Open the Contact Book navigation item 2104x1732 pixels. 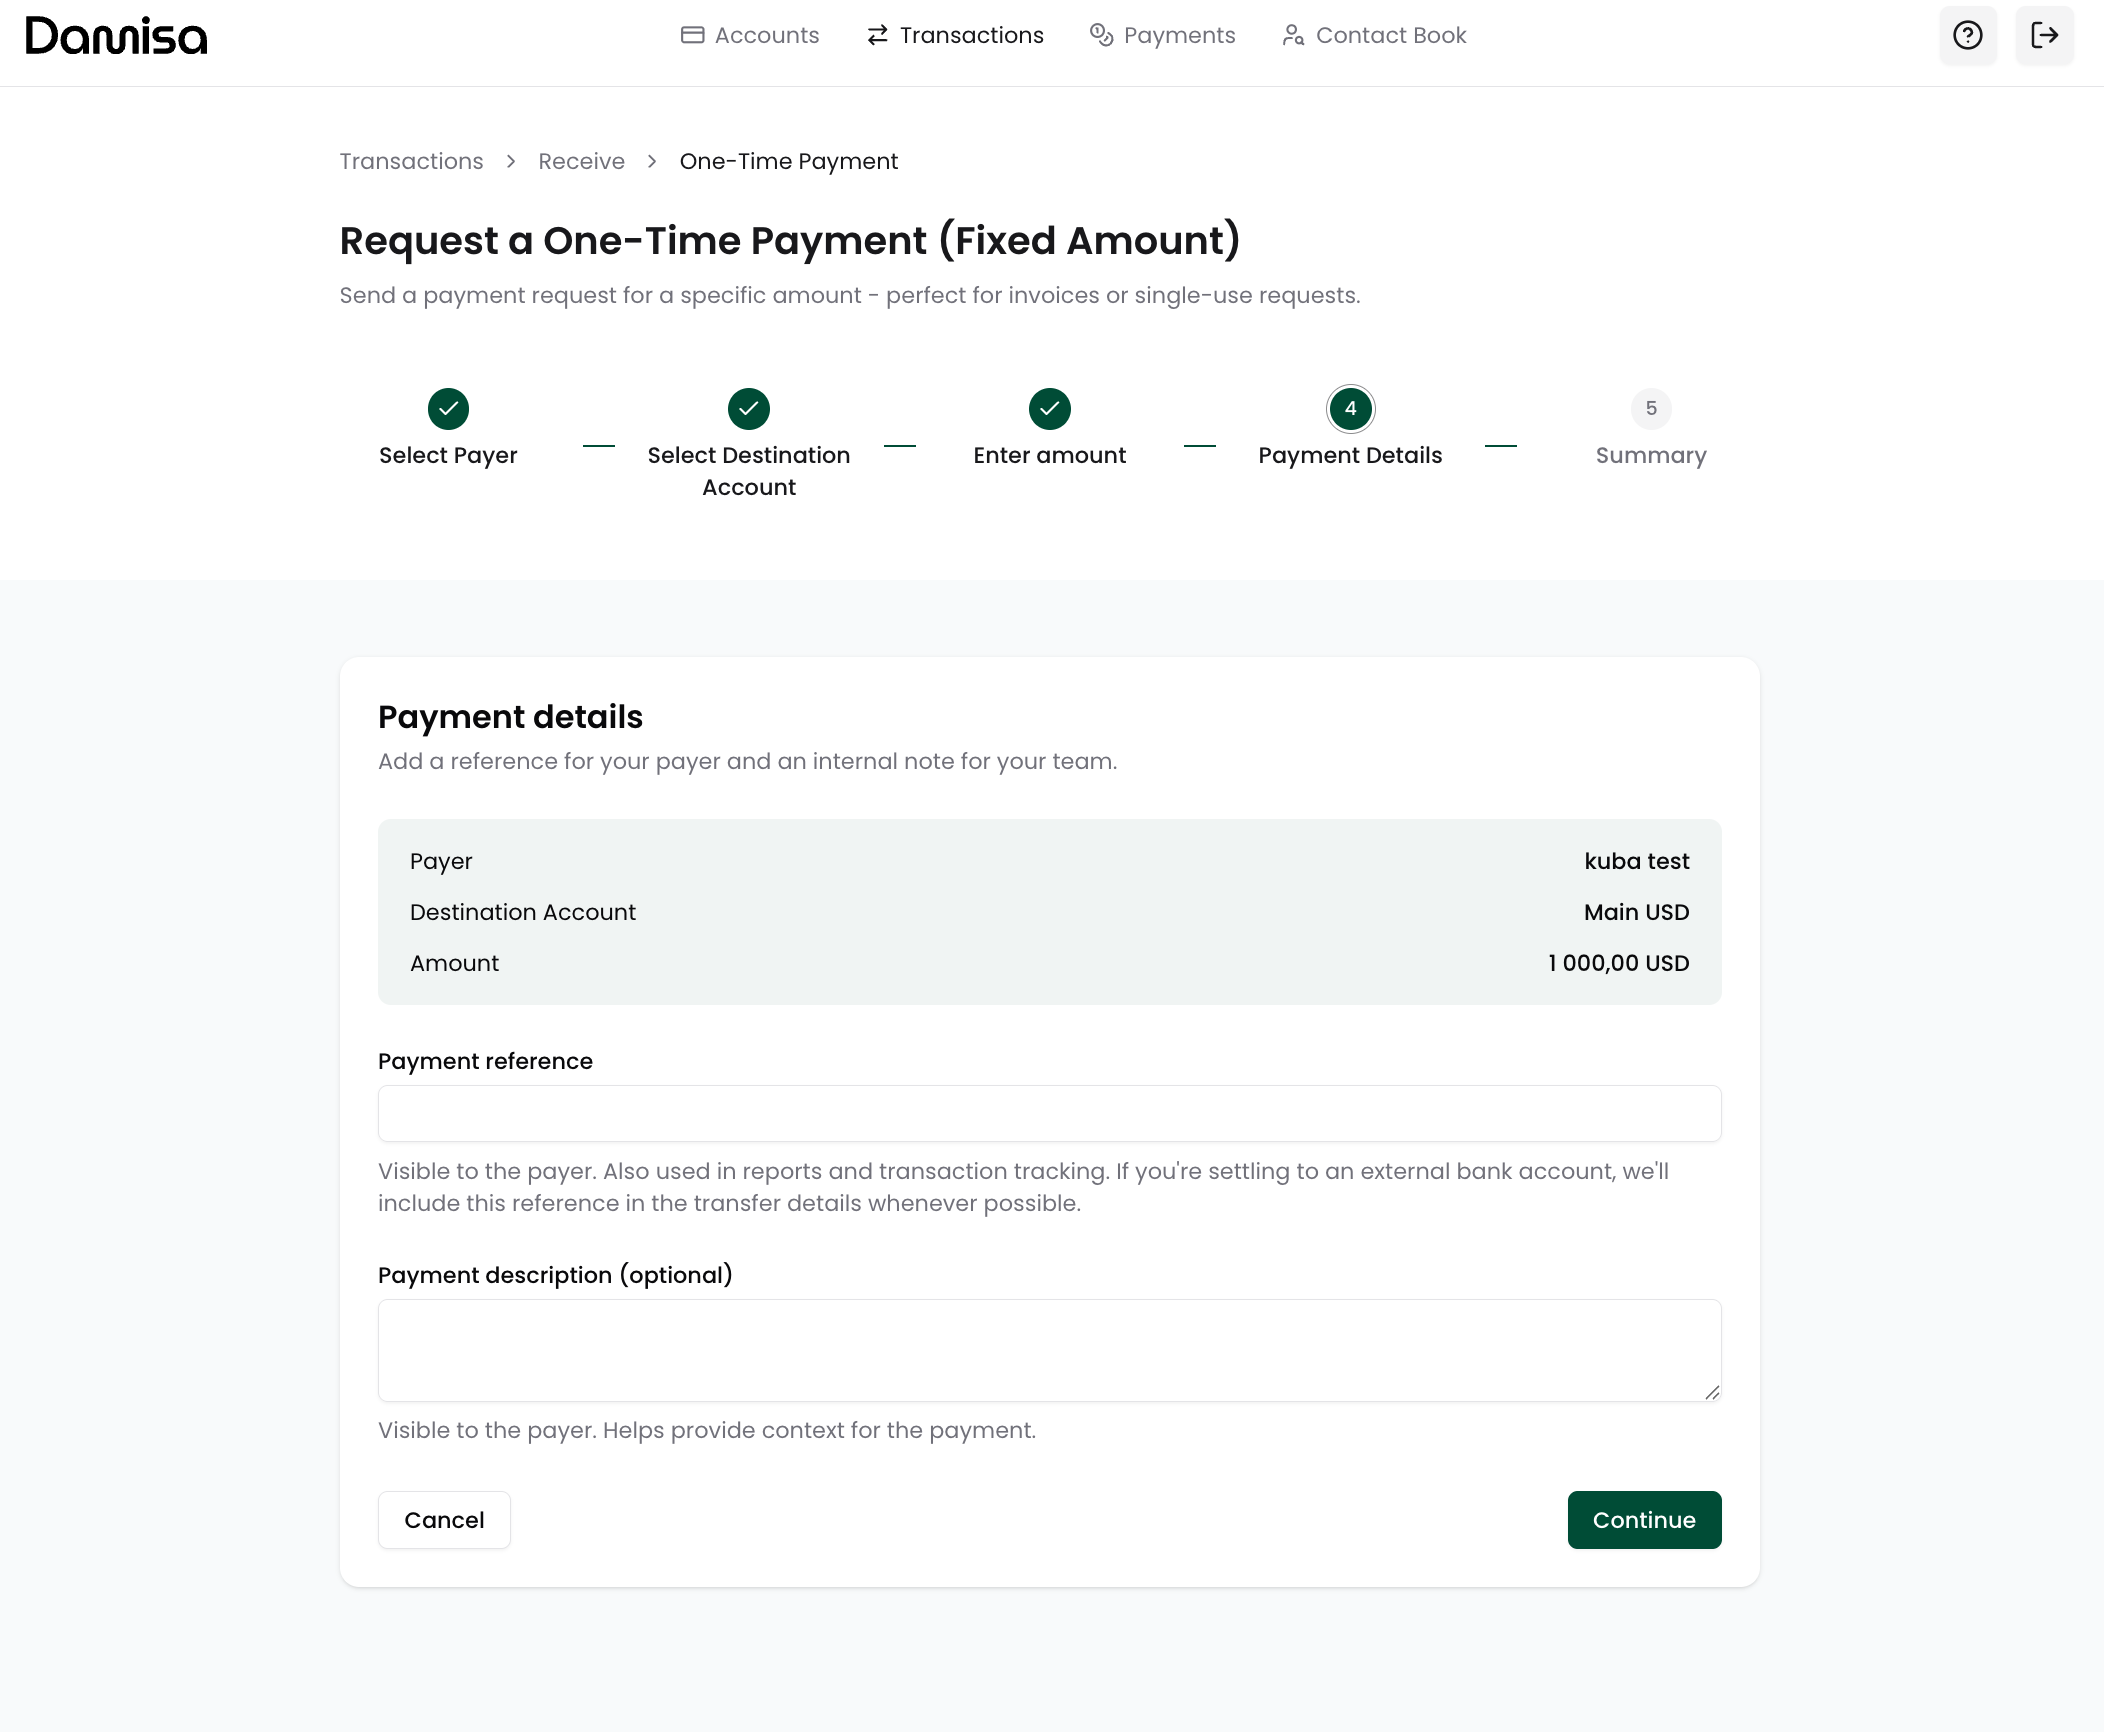coord(1374,36)
